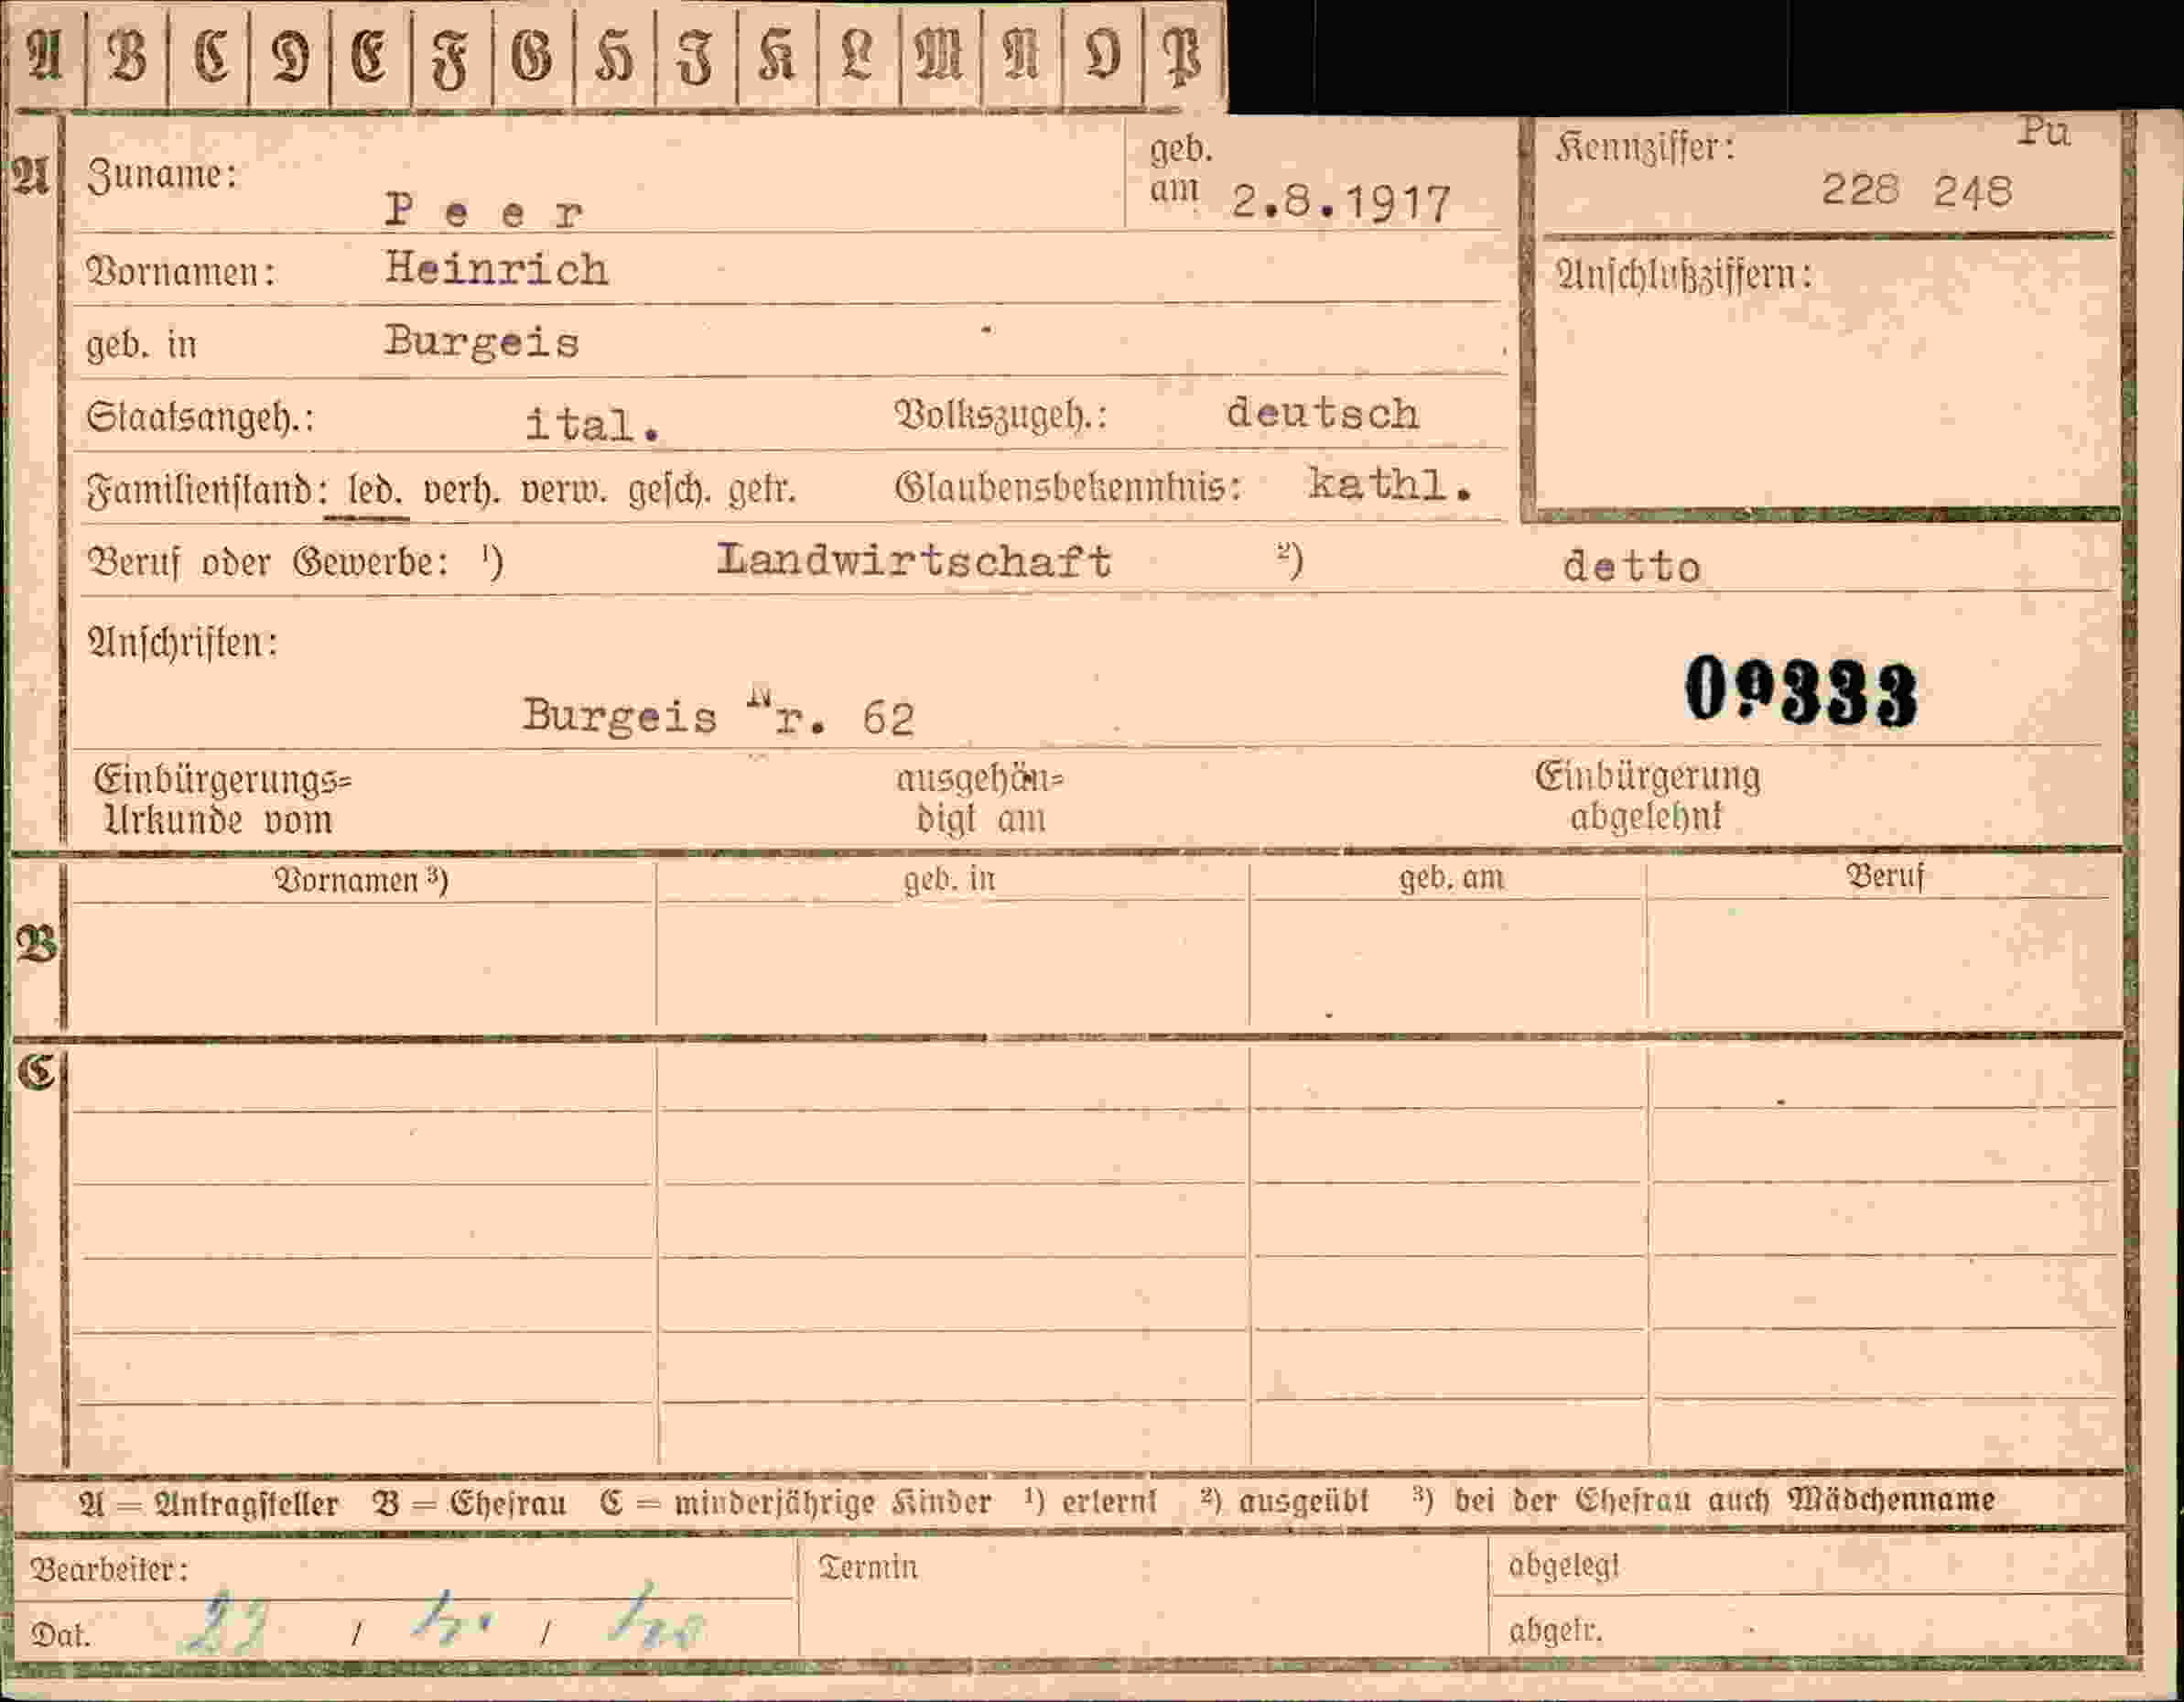Click the 'verh.' marital status option

[462, 491]
